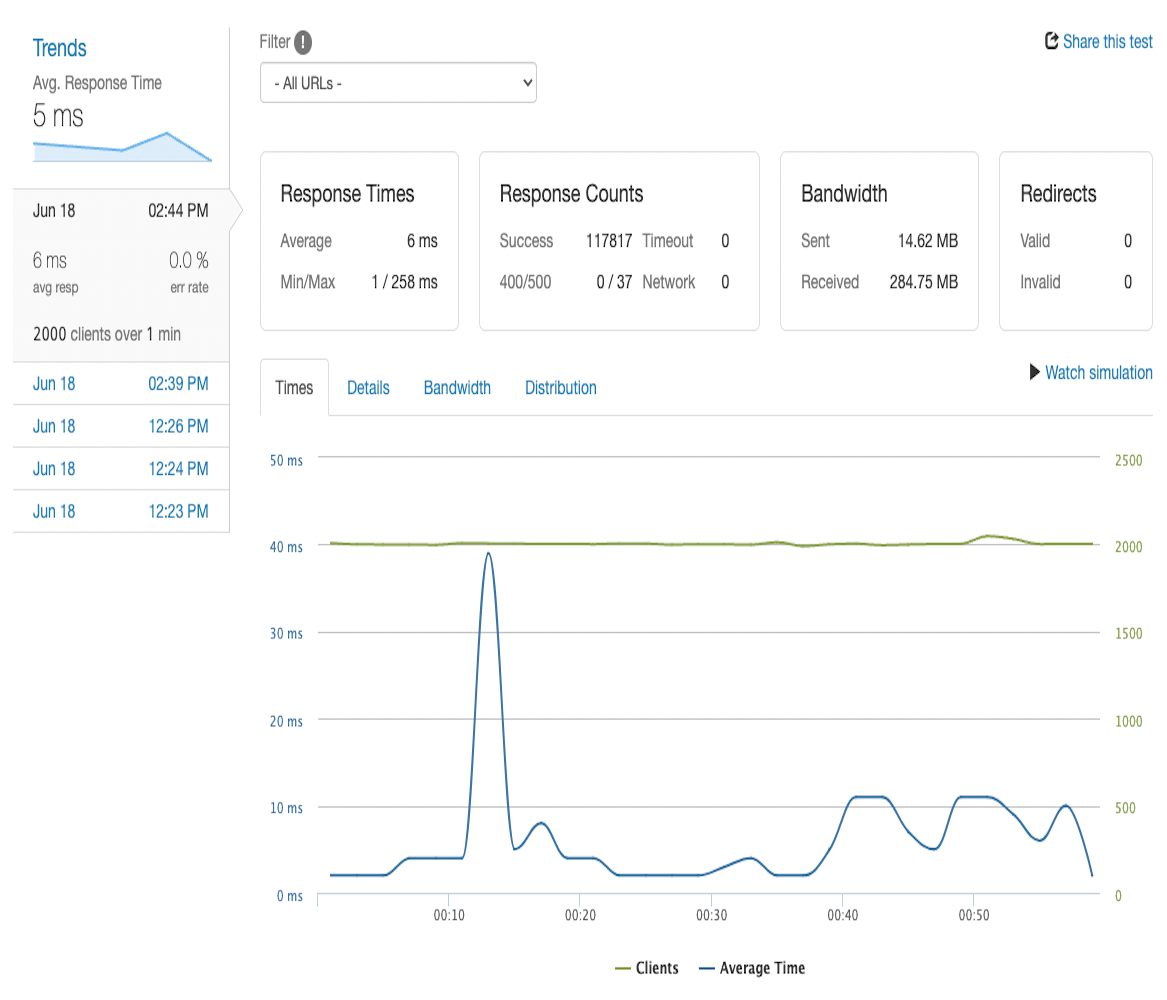Click the Avg. Response Time trend sparkline
Viewport: 1167px width, 1000px height.
(122, 147)
